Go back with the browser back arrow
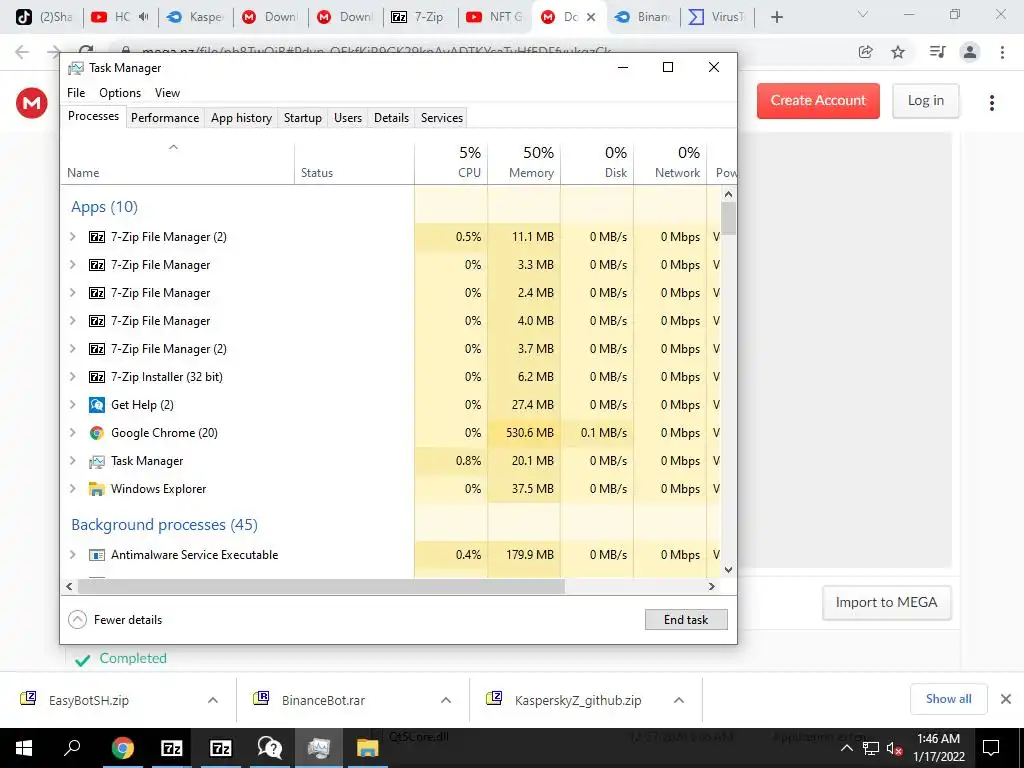Screen dimensions: 1024x768 [x=22, y=52]
